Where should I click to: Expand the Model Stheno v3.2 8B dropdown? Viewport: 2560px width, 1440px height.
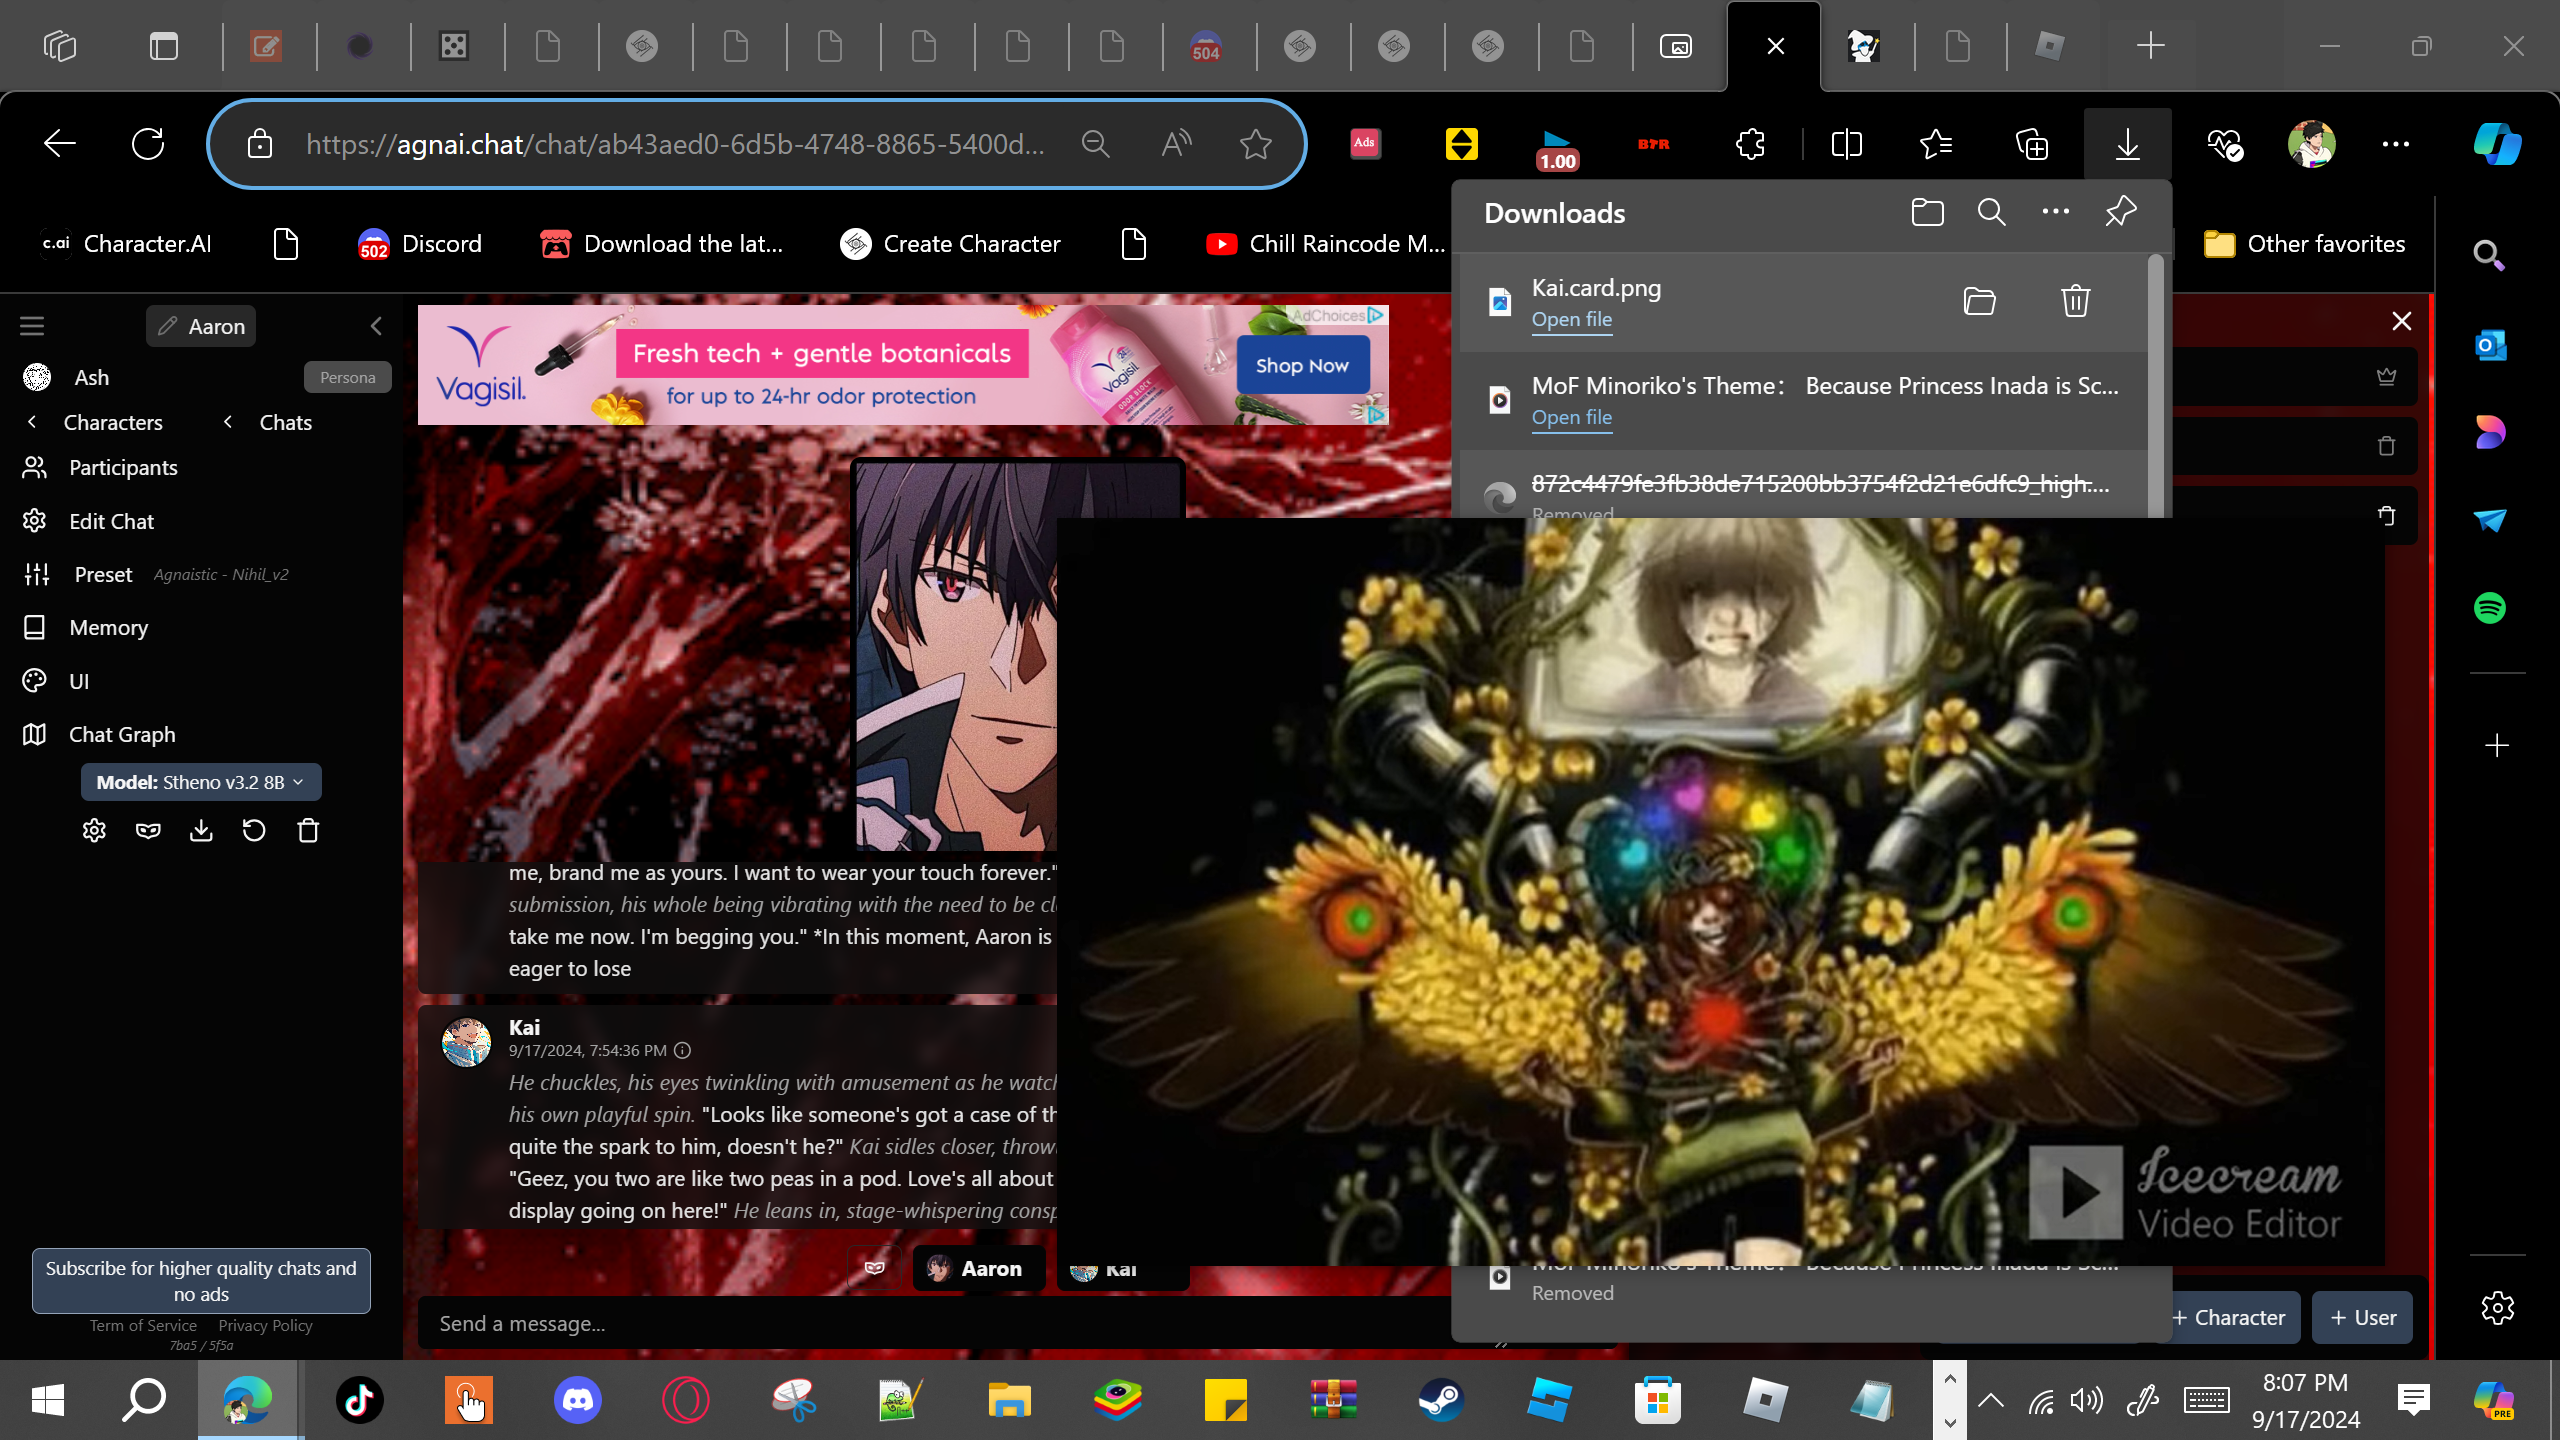(200, 782)
